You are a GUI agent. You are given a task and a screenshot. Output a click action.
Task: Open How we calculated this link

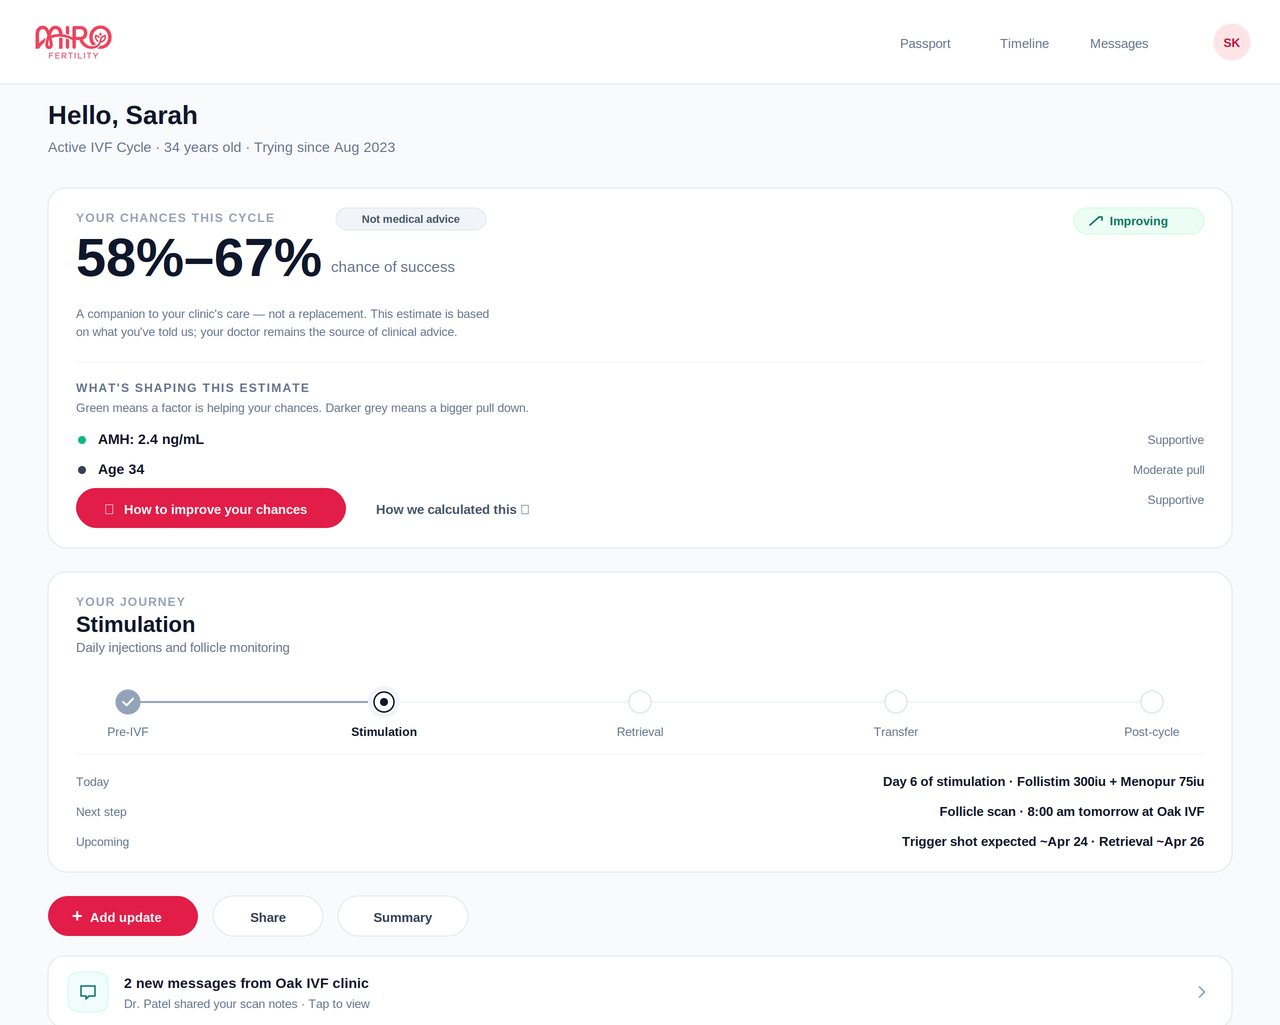point(452,509)
